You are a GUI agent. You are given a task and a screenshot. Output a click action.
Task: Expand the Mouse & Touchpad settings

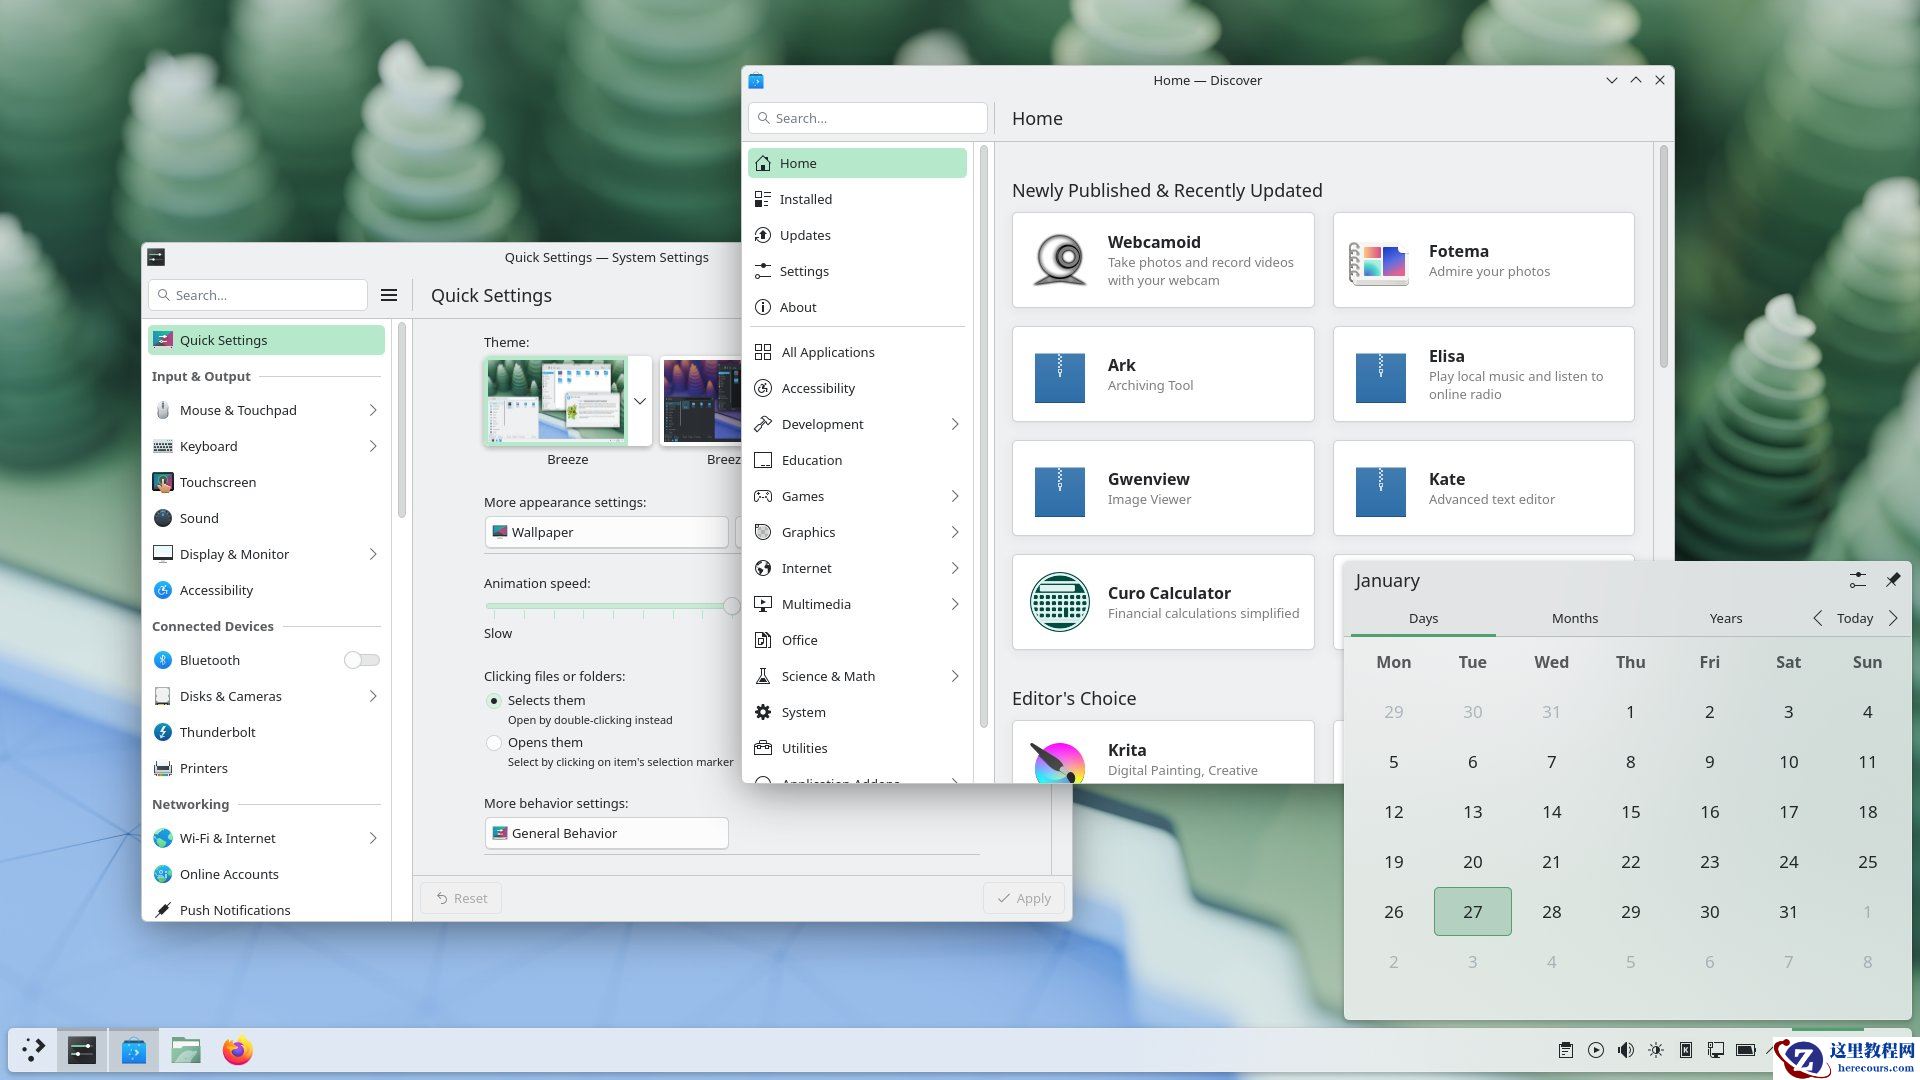click(373, 410)
